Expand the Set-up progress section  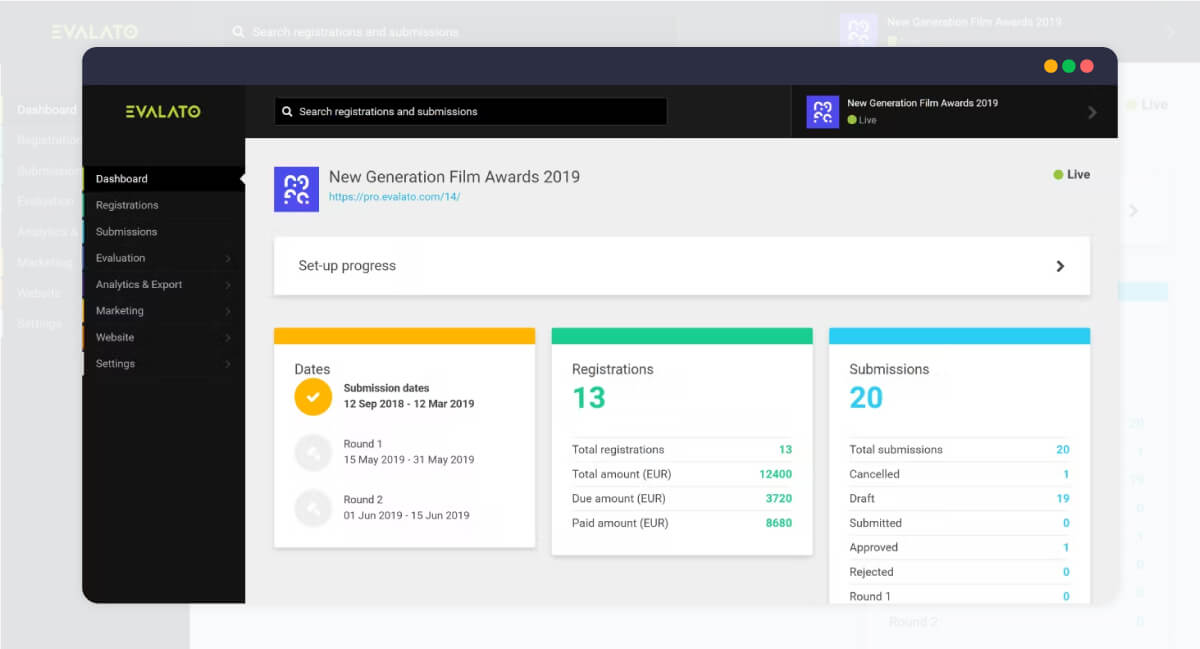[x=1060, y=266]
